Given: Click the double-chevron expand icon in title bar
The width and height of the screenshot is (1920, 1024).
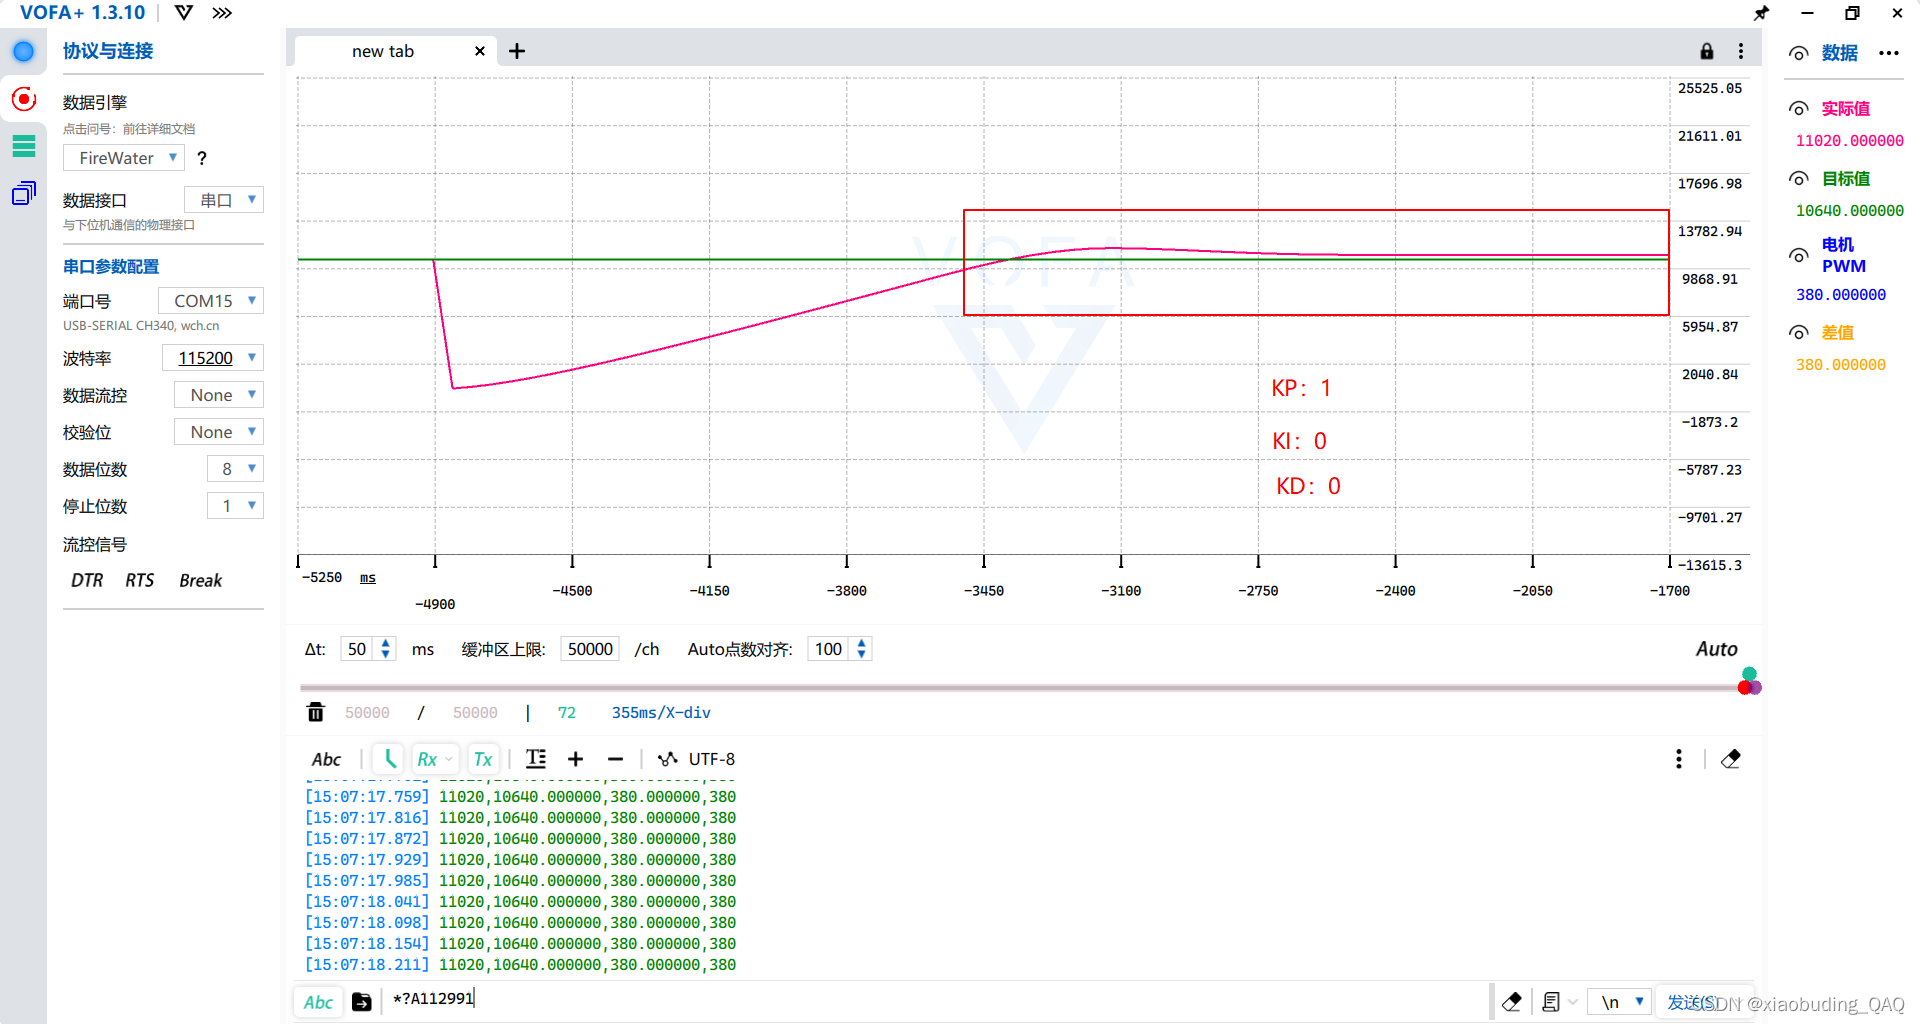Looking at the screenshot, I should point(222,13).
